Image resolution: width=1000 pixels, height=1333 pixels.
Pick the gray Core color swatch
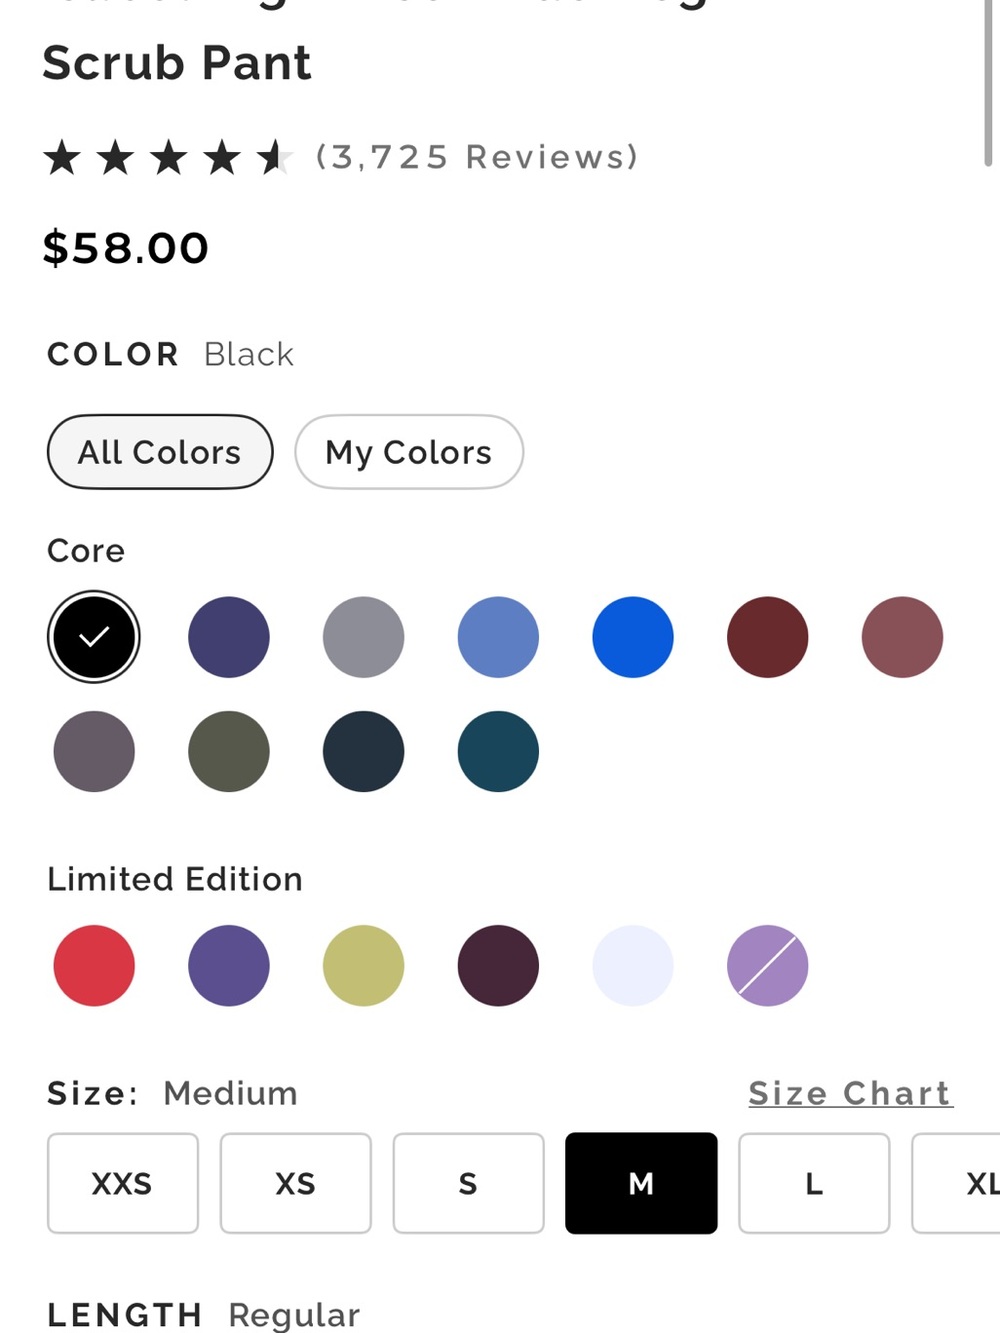pyautogui.click(x=364, y=637)
